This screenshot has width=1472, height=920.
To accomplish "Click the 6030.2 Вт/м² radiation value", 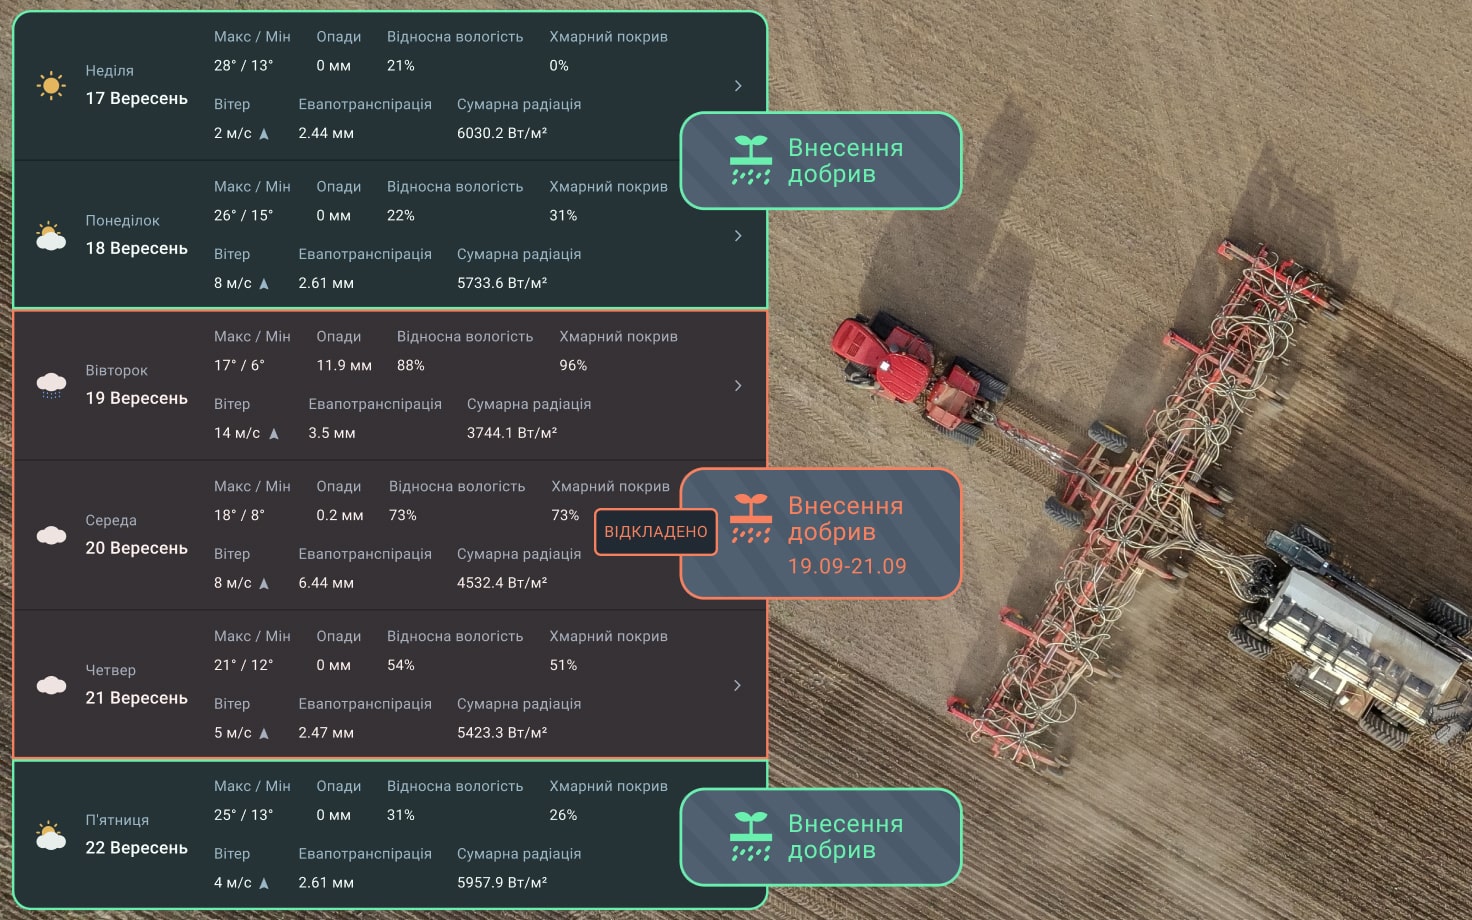I will (502, 133).
